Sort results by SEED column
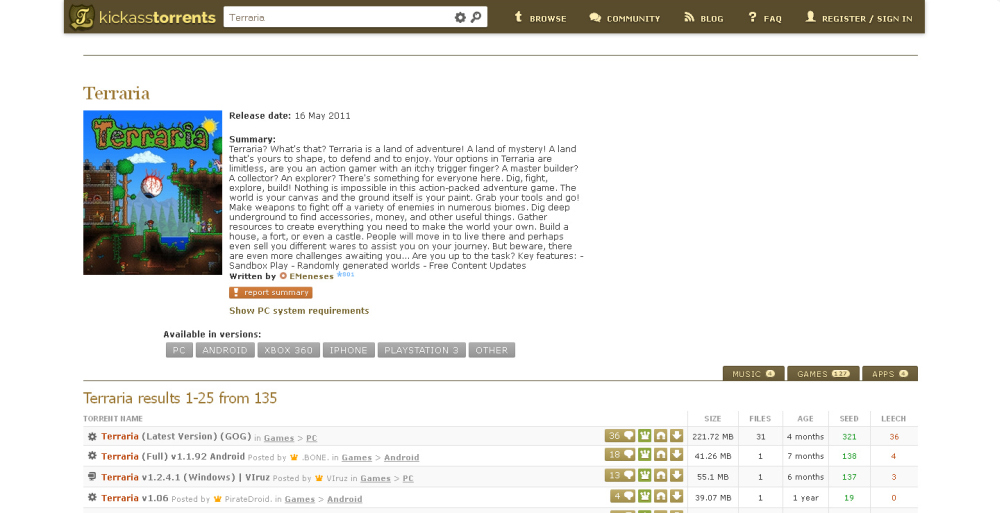This screenshot has height=513, width=1000. point(849,419)
